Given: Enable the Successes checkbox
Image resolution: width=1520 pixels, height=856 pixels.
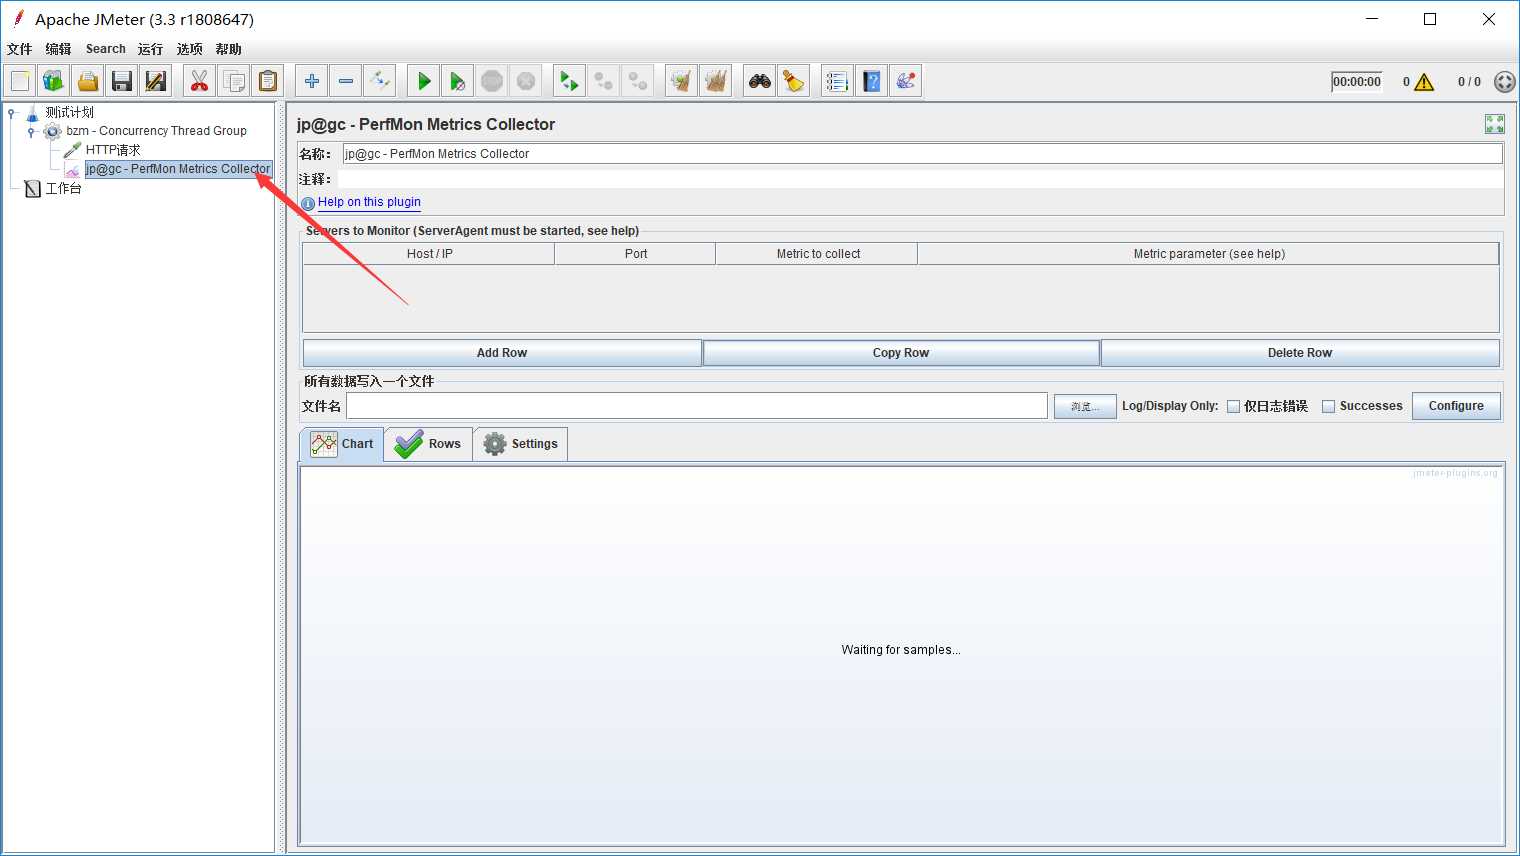Looking at the screenshot, I should [x=1328, y=406].
